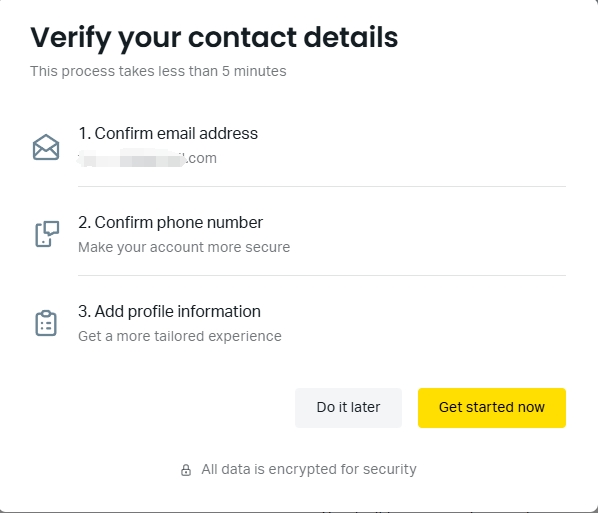The image size is (598, 513).
Task: Open the Add profile information step
Action: coord(169,311)
